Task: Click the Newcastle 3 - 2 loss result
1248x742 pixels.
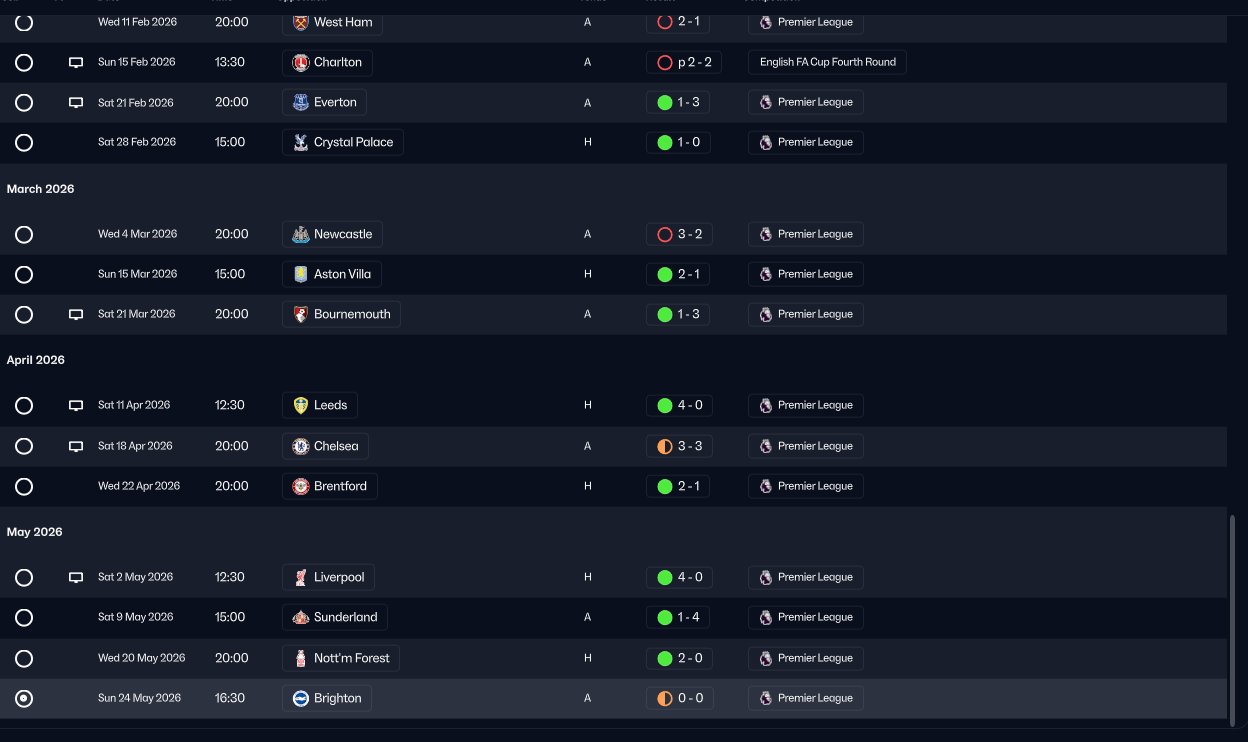Action: (x=679, y=234)
